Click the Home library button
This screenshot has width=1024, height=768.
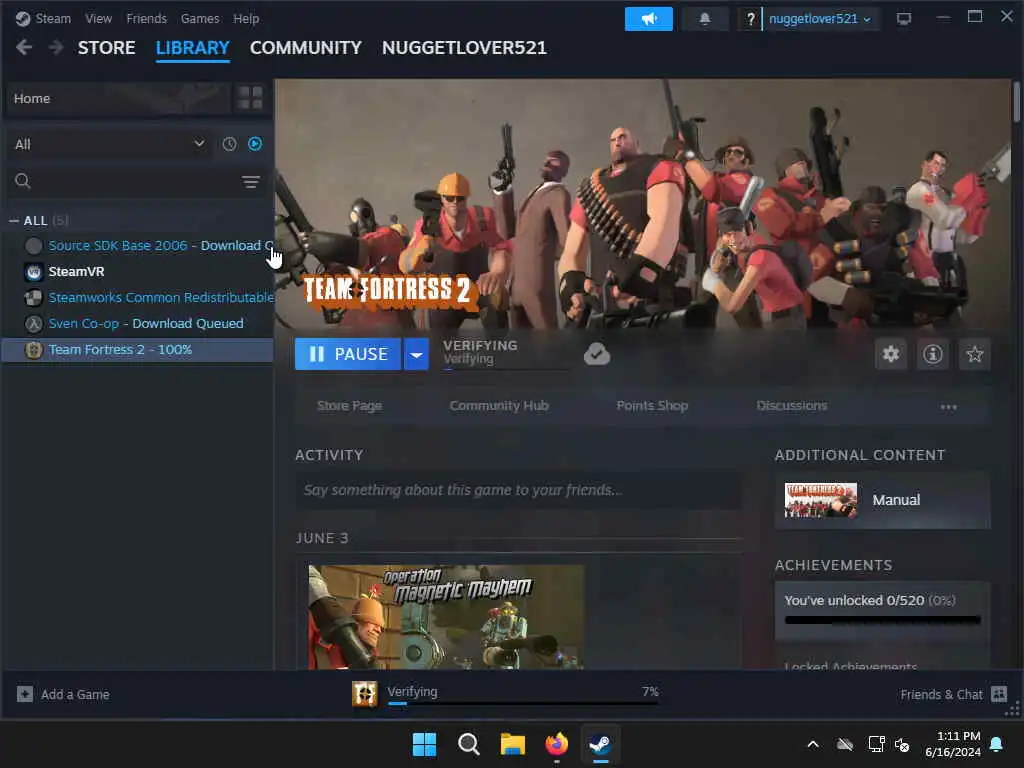tap(118, 99)
